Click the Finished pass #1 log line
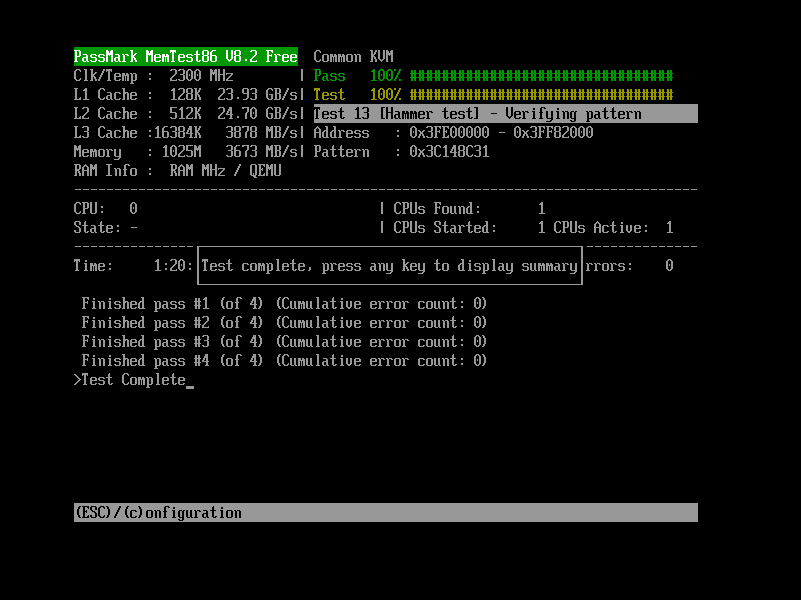Screen dimensions: 801x600 (x=284, y=304)
